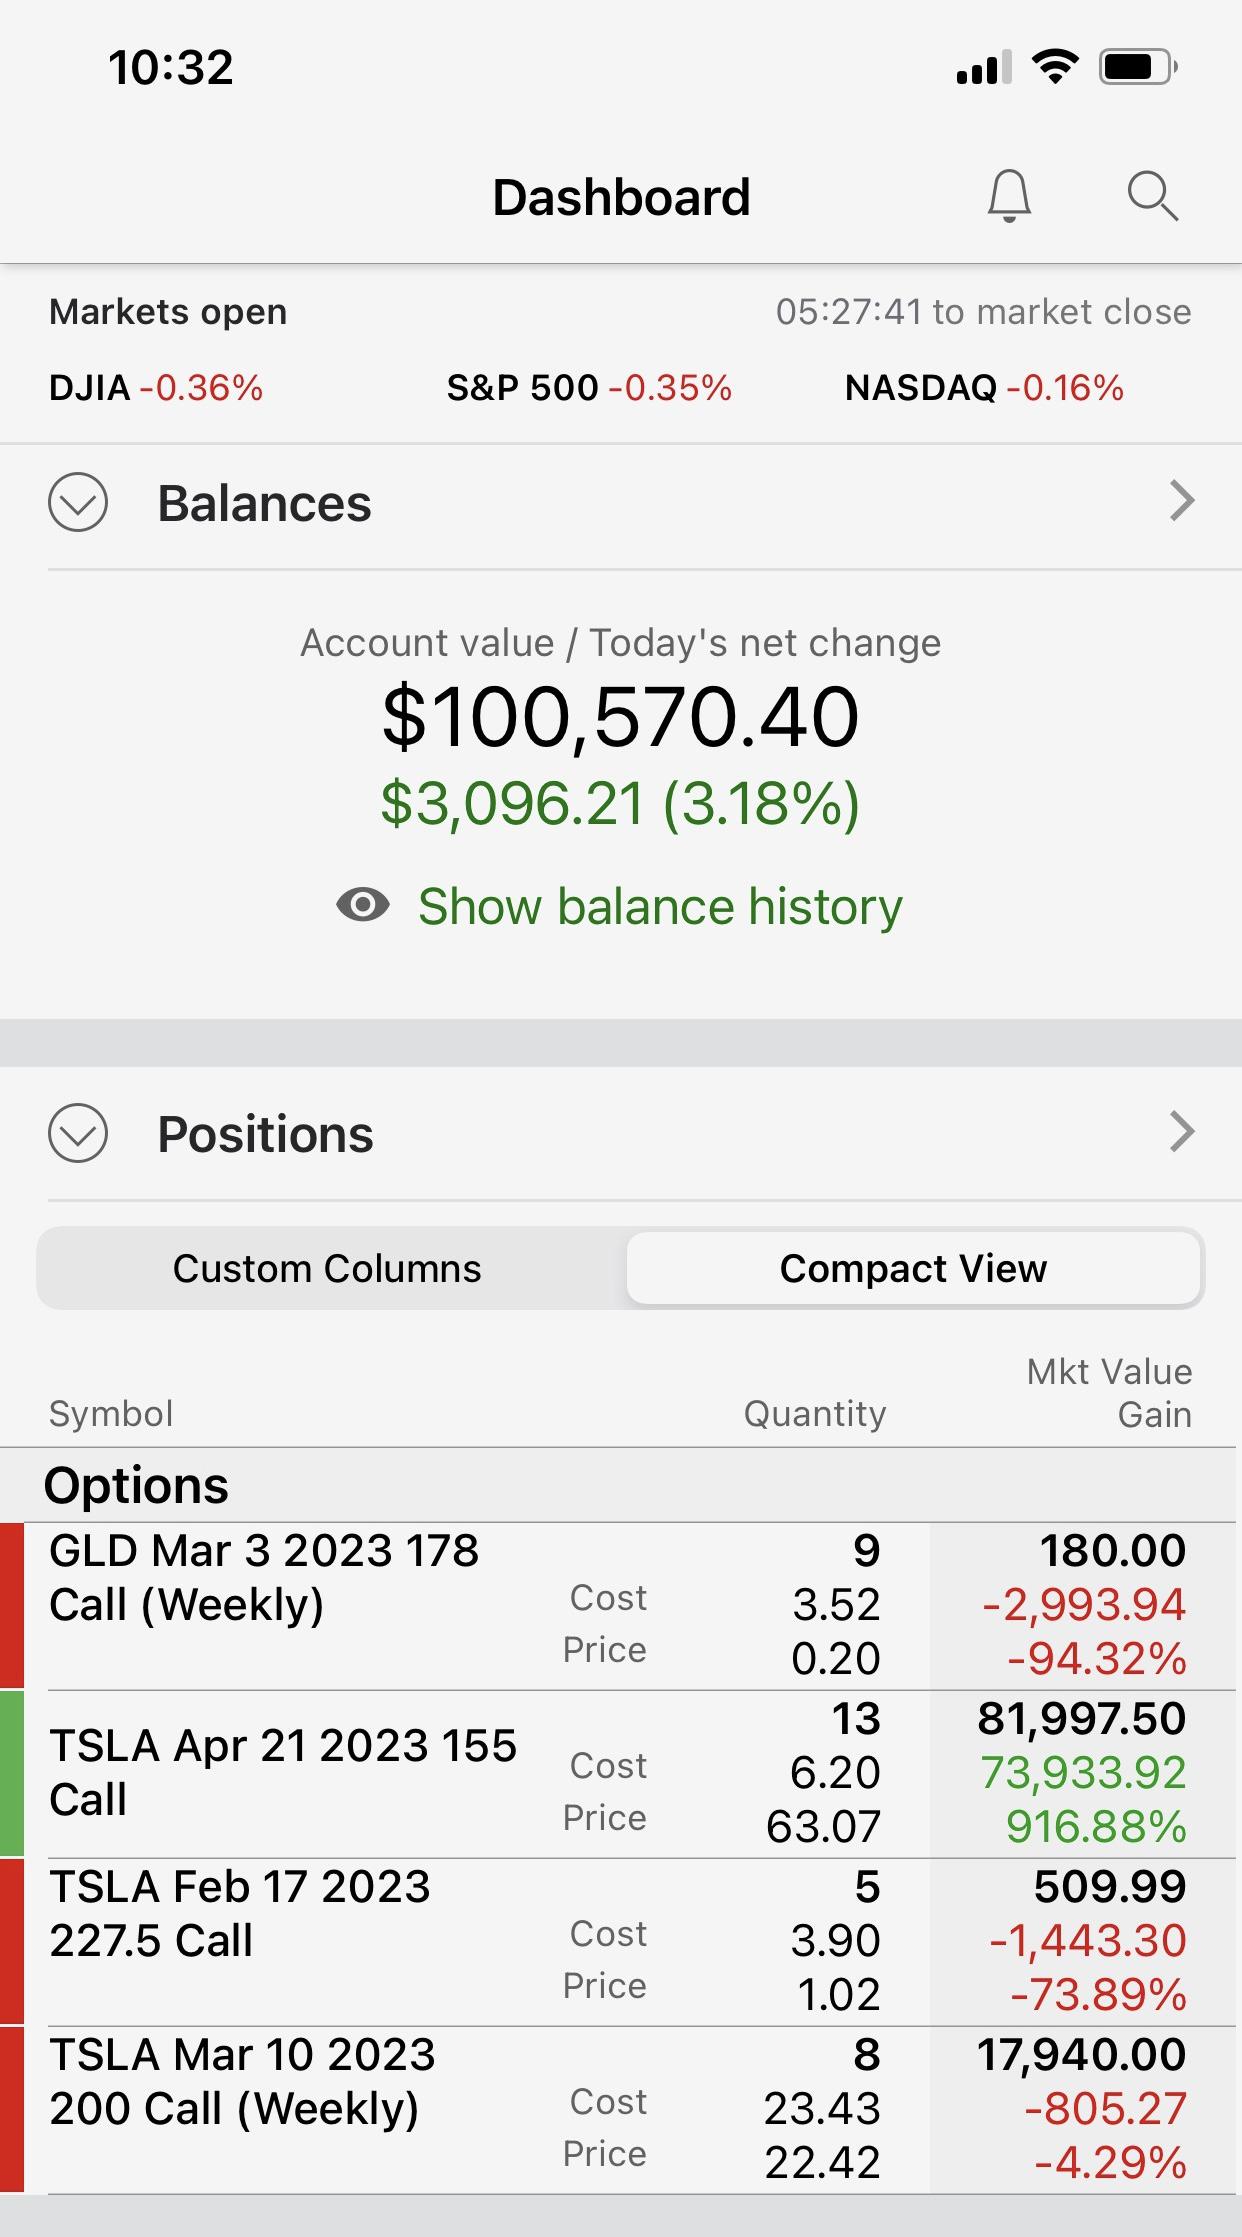This screenshot has width=1242, height=2237.
Task: Switch to Custom Columns view
Action: click(327, 1268)
